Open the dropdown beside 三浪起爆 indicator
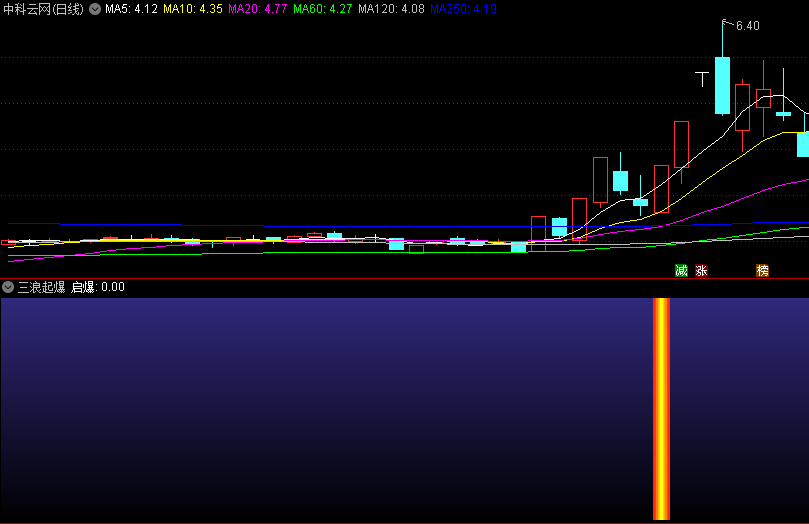 tap(8, 287)
